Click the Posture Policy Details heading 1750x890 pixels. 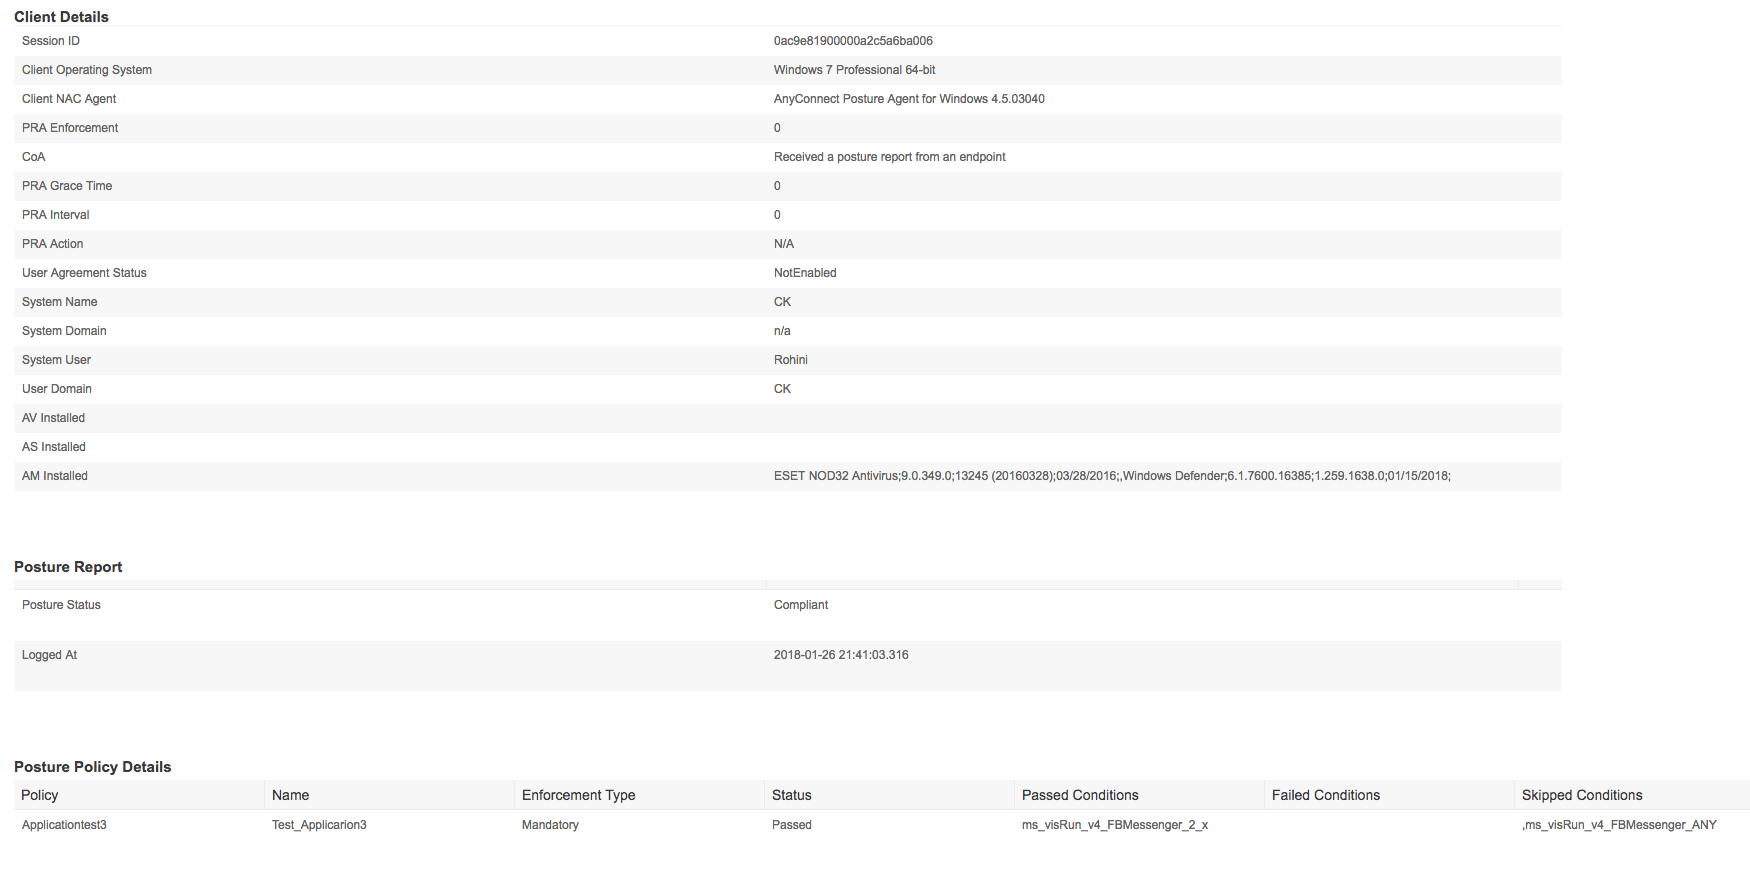click(x=92, y=767)
